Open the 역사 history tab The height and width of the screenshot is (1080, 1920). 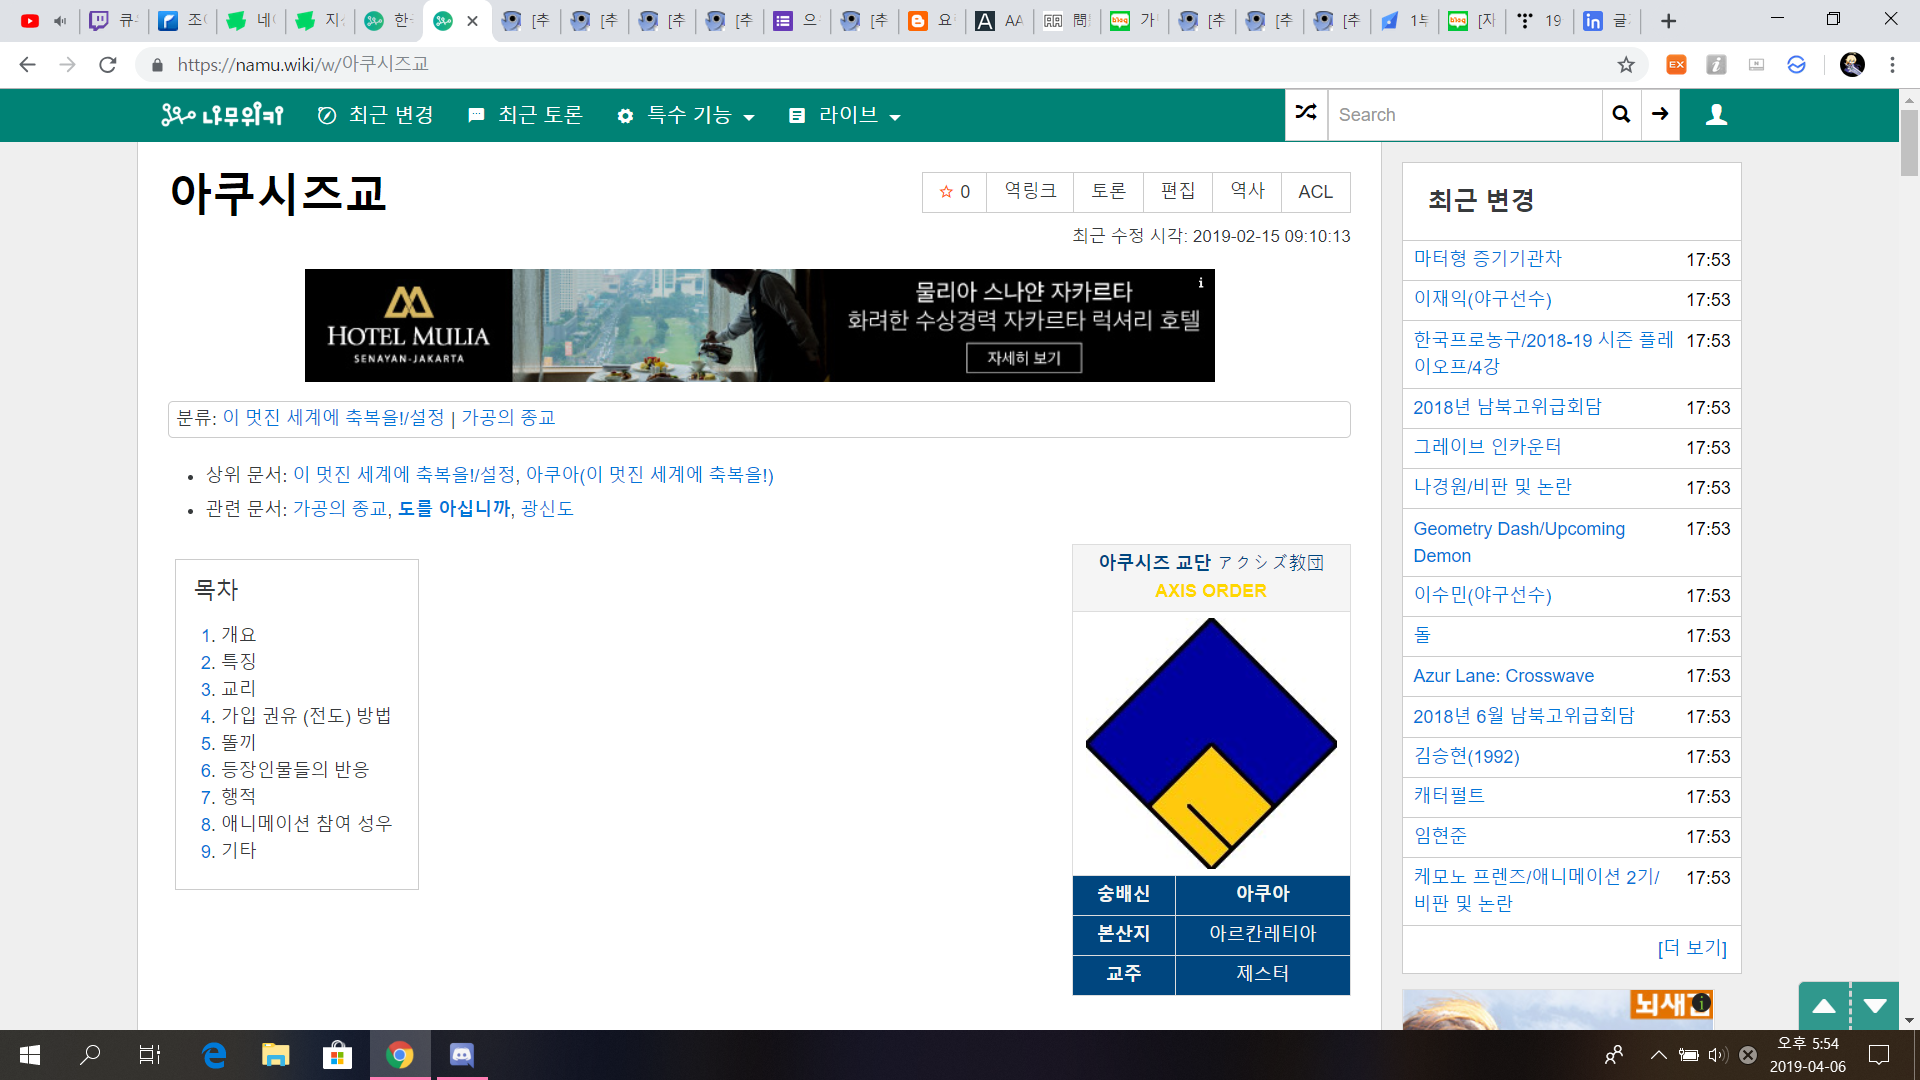coord(1247,192)
